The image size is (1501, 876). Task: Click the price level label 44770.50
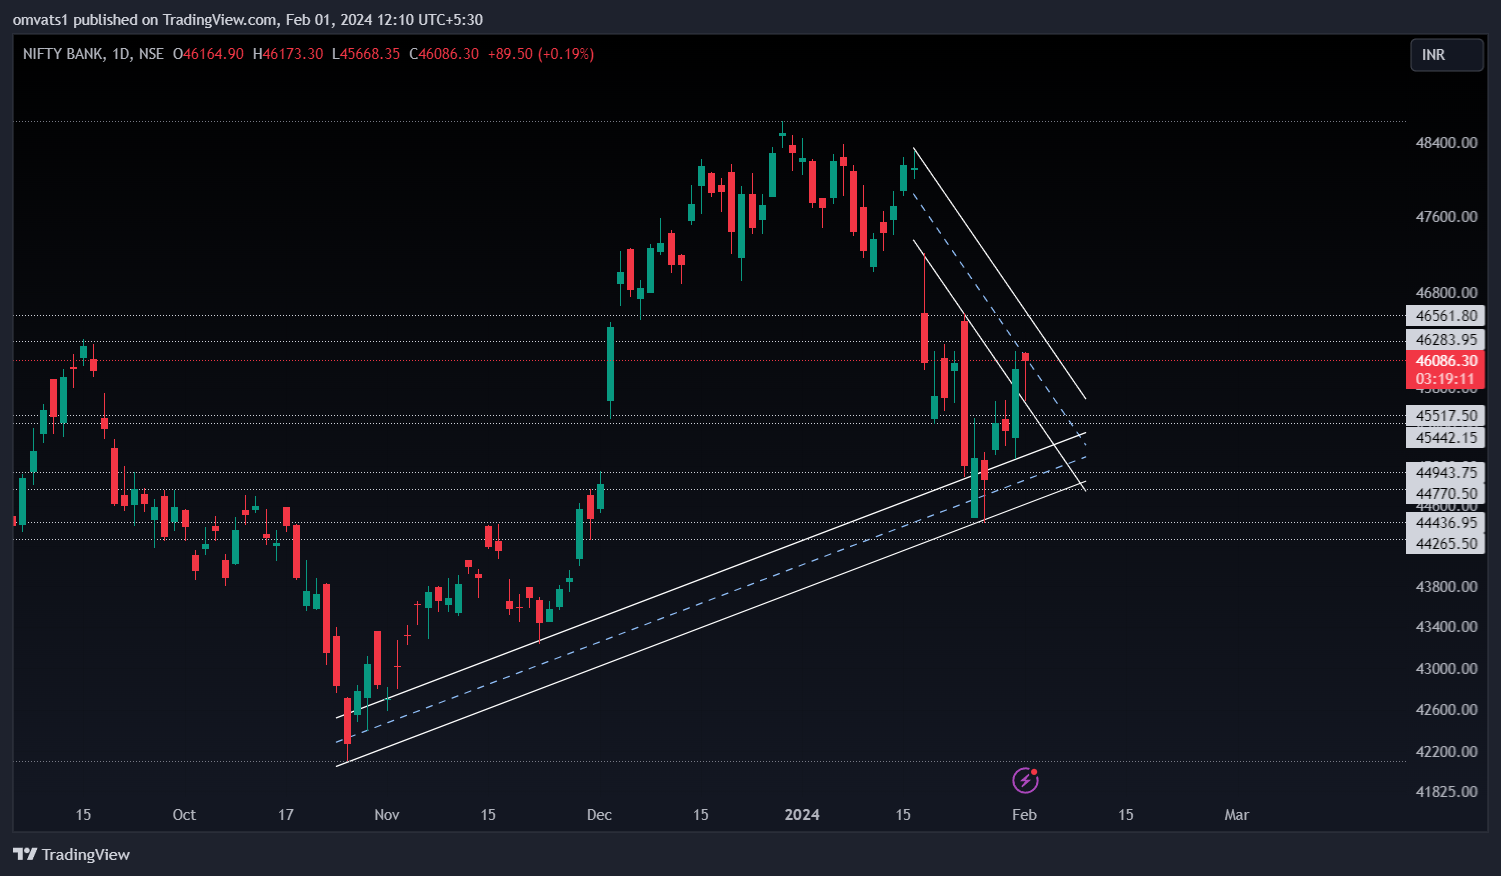pos(1446,494)
